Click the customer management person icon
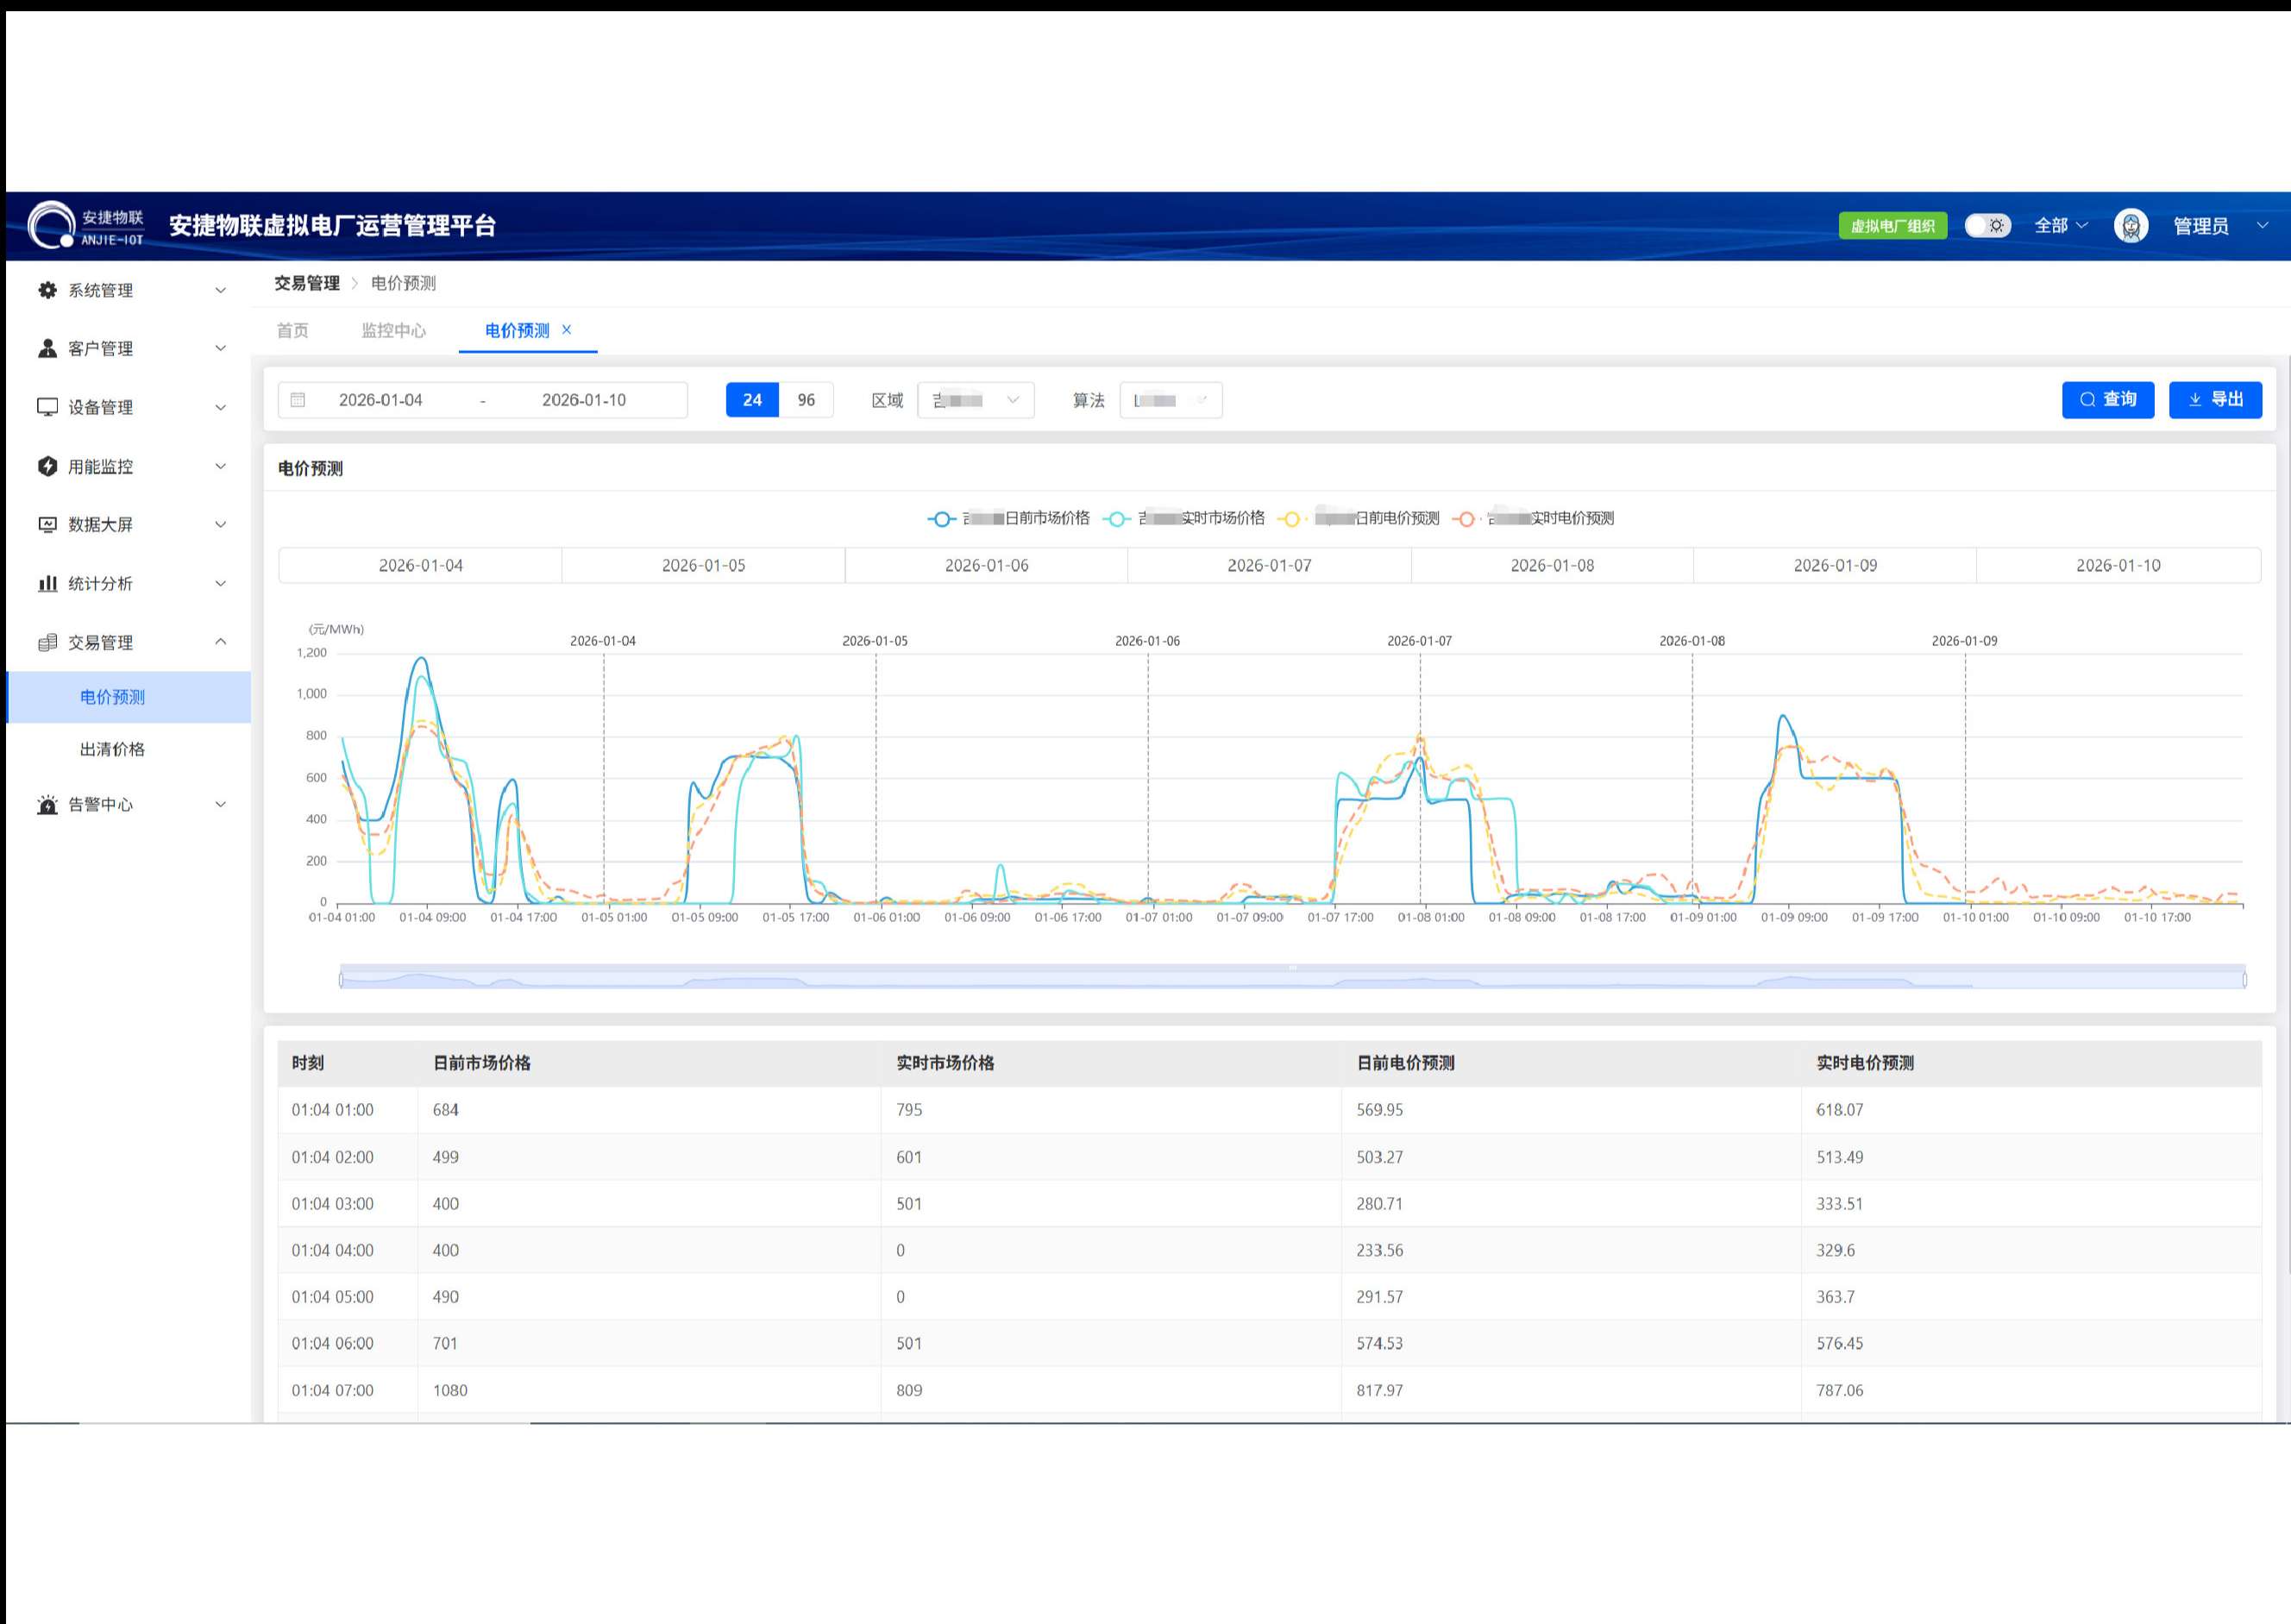This screenshot has width=2291, height=1624. pos(47,348)
